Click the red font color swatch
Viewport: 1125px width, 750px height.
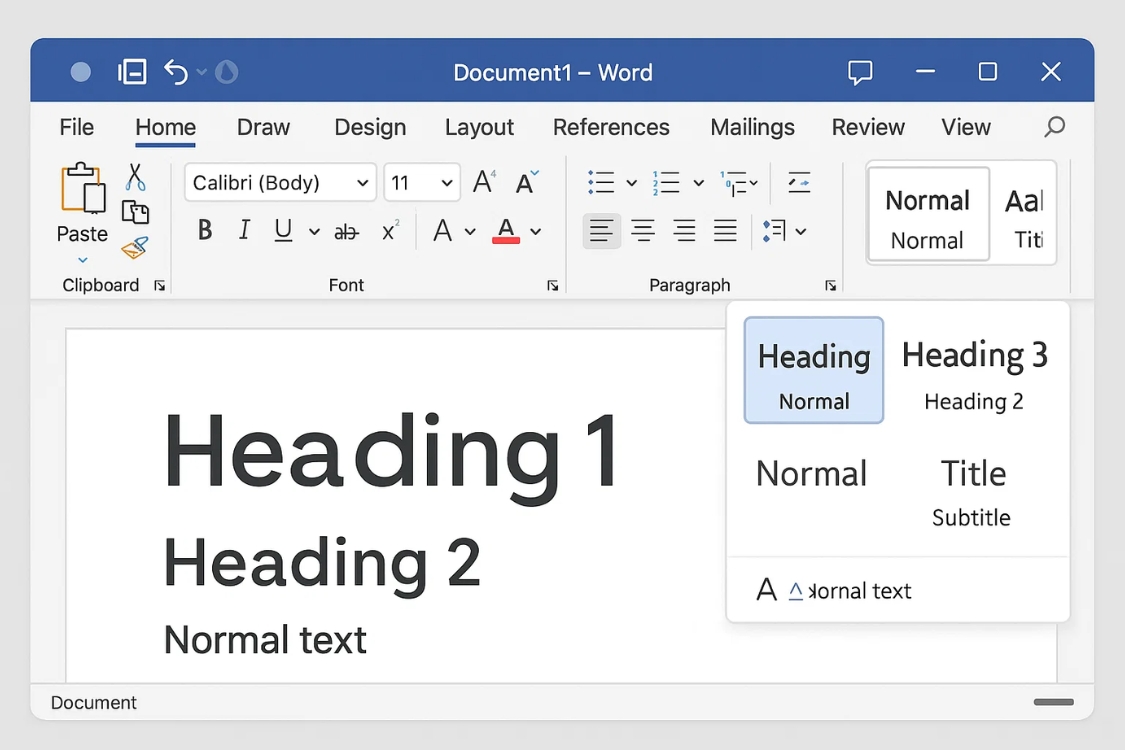tap(504, 240)
